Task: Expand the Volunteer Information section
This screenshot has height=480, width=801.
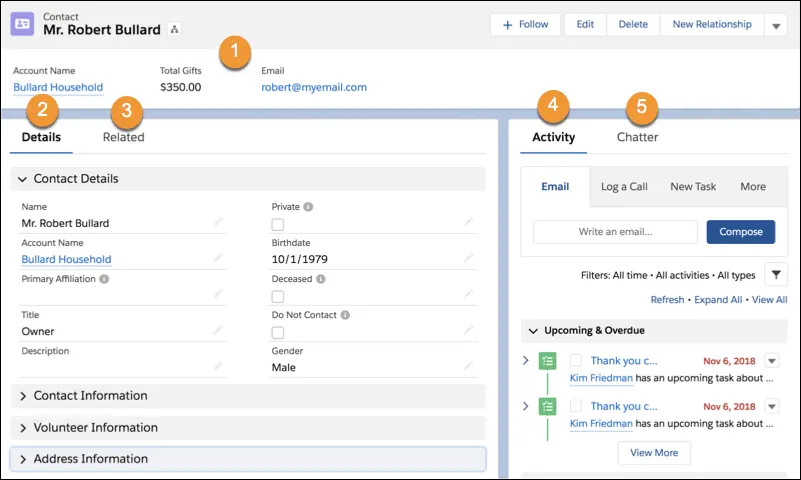Action: (95, 428)
